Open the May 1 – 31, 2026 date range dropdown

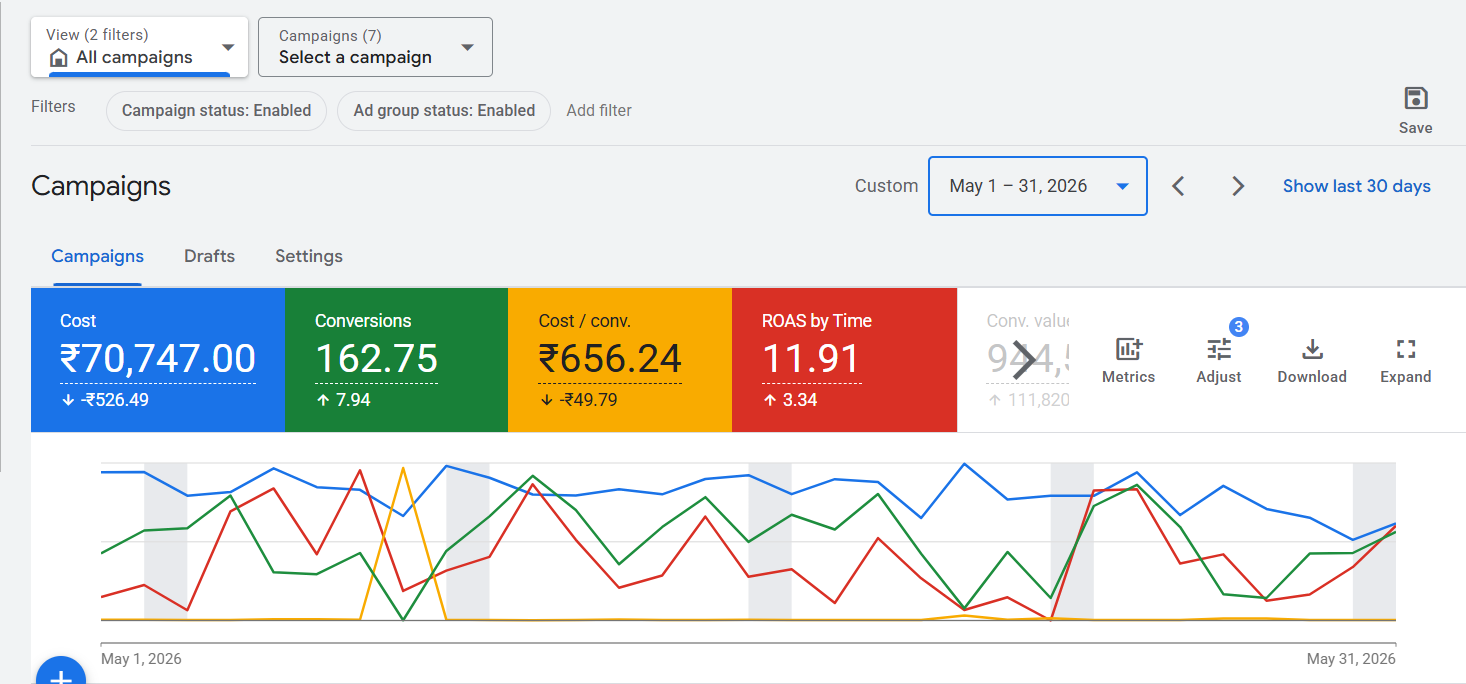click(x=1037, y=186)
